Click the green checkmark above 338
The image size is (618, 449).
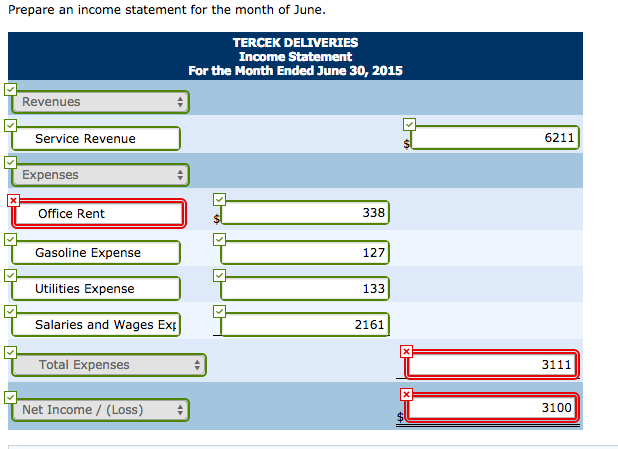click(220, 199)
